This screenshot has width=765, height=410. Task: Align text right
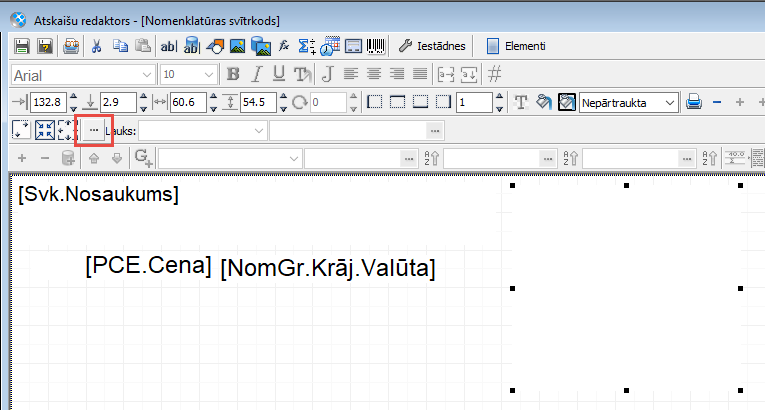click(397, 74)
